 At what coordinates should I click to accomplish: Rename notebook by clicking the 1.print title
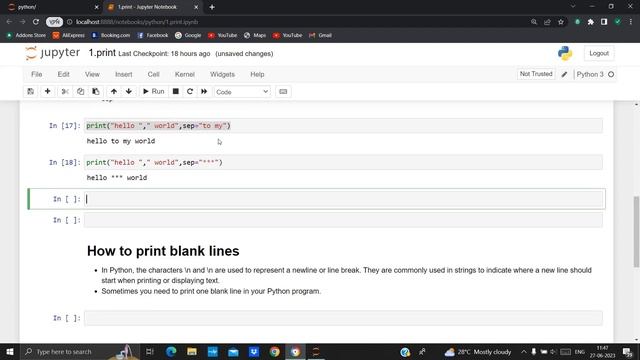102,53
